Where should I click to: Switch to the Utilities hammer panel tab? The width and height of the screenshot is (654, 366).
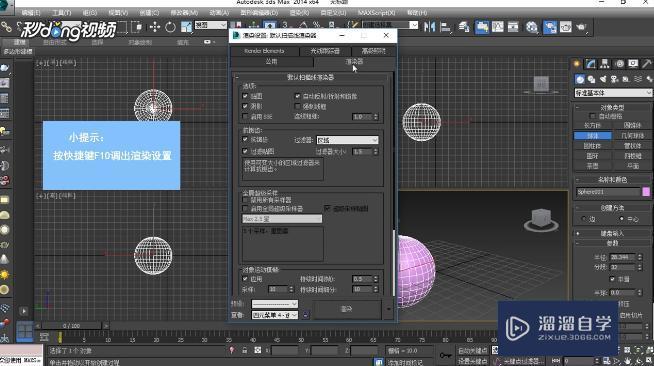[647, 64]
